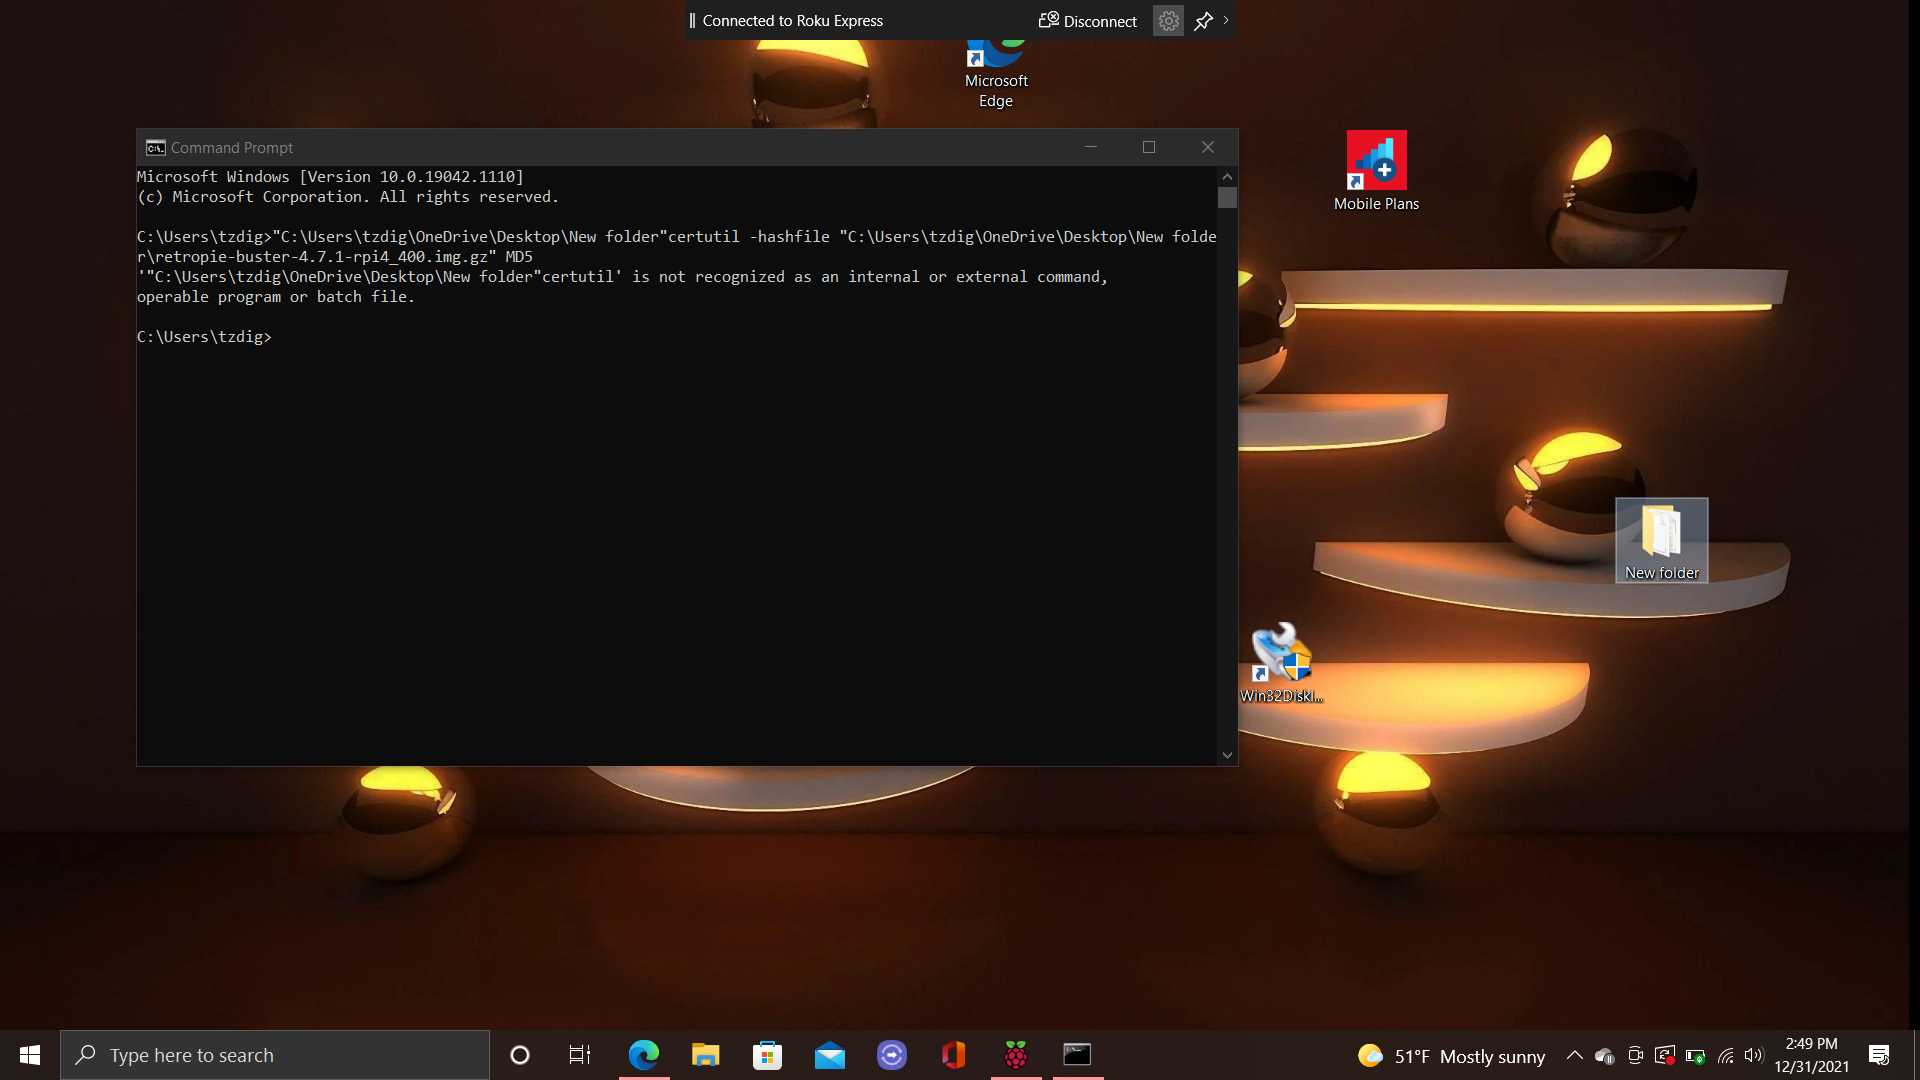The height and width of the screenshot is (1080, 1920).
Task: Open the Cortana circle button
Action: click(519, 1055)
